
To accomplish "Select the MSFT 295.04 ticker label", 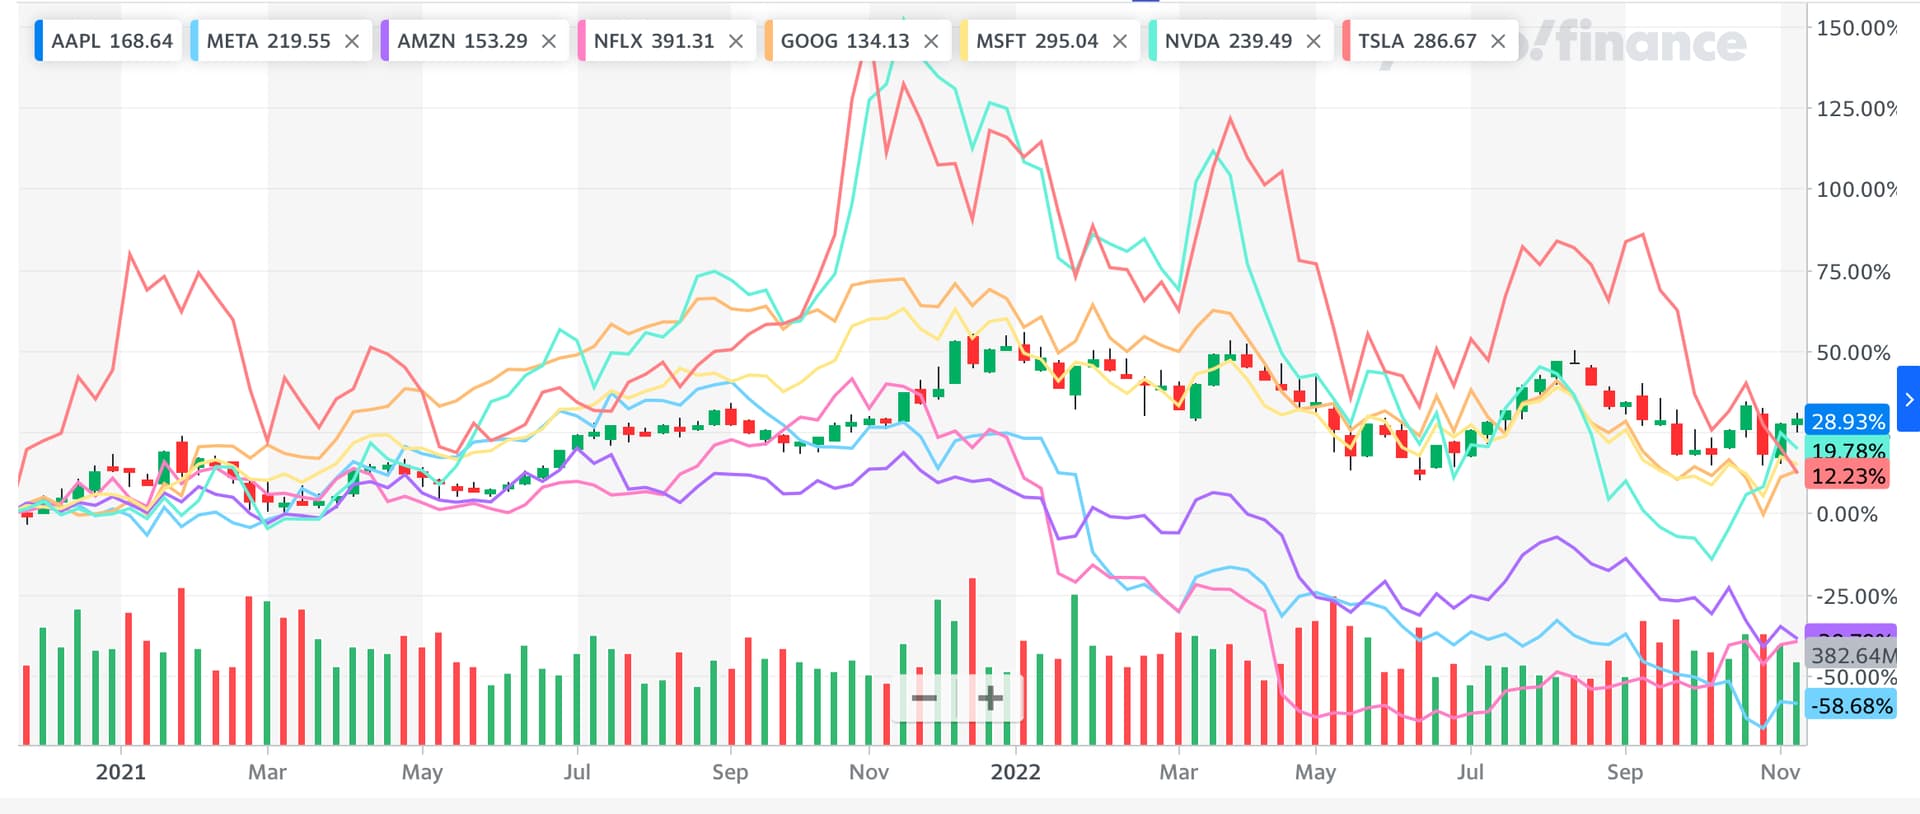I will [1037, 41].
